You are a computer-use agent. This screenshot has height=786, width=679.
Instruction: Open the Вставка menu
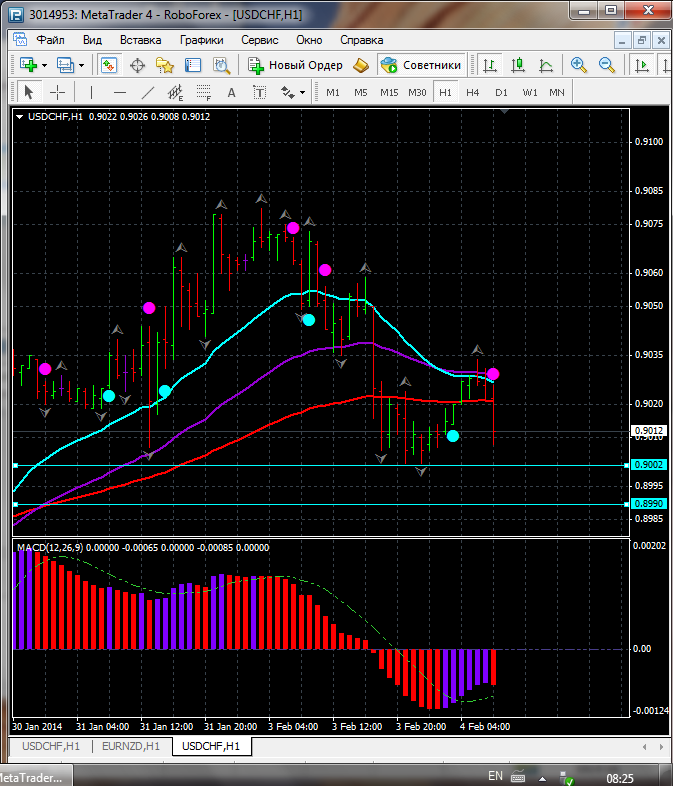pos(140,40)
